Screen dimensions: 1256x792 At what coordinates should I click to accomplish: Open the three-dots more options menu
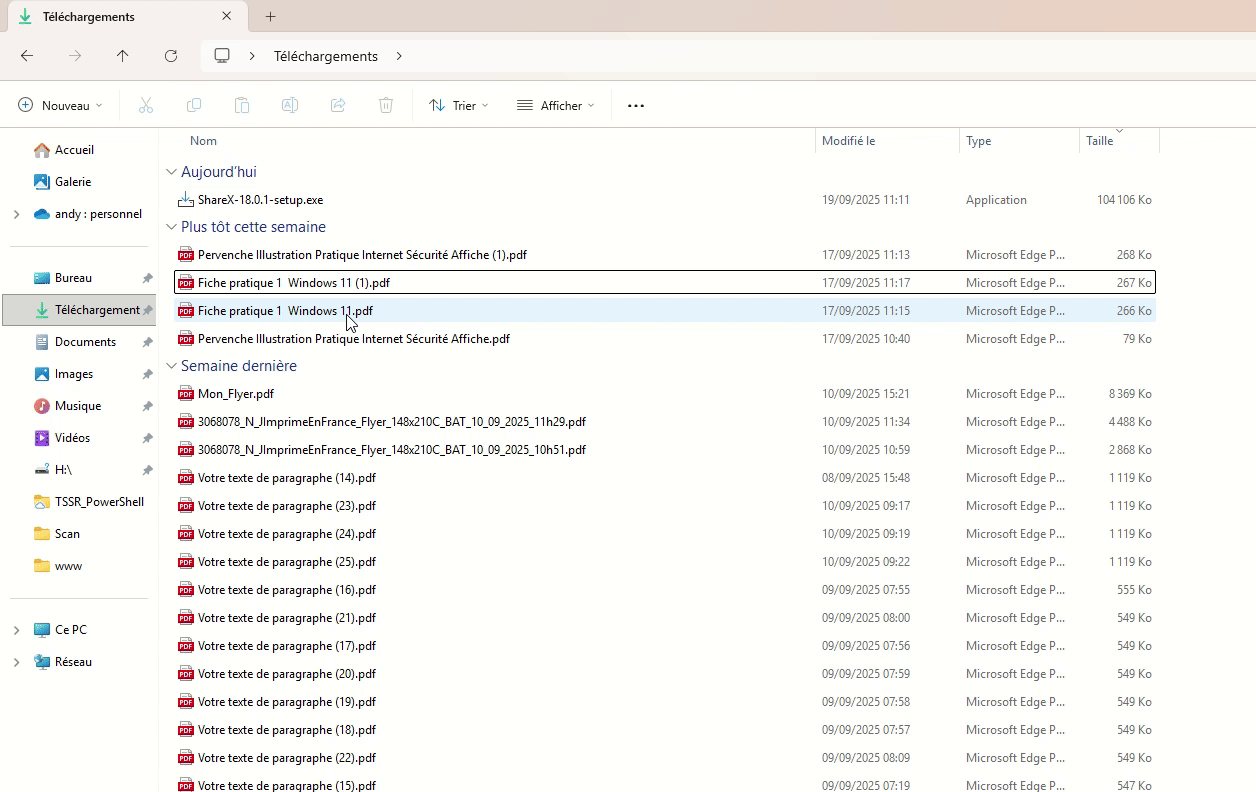pos(636,105)
